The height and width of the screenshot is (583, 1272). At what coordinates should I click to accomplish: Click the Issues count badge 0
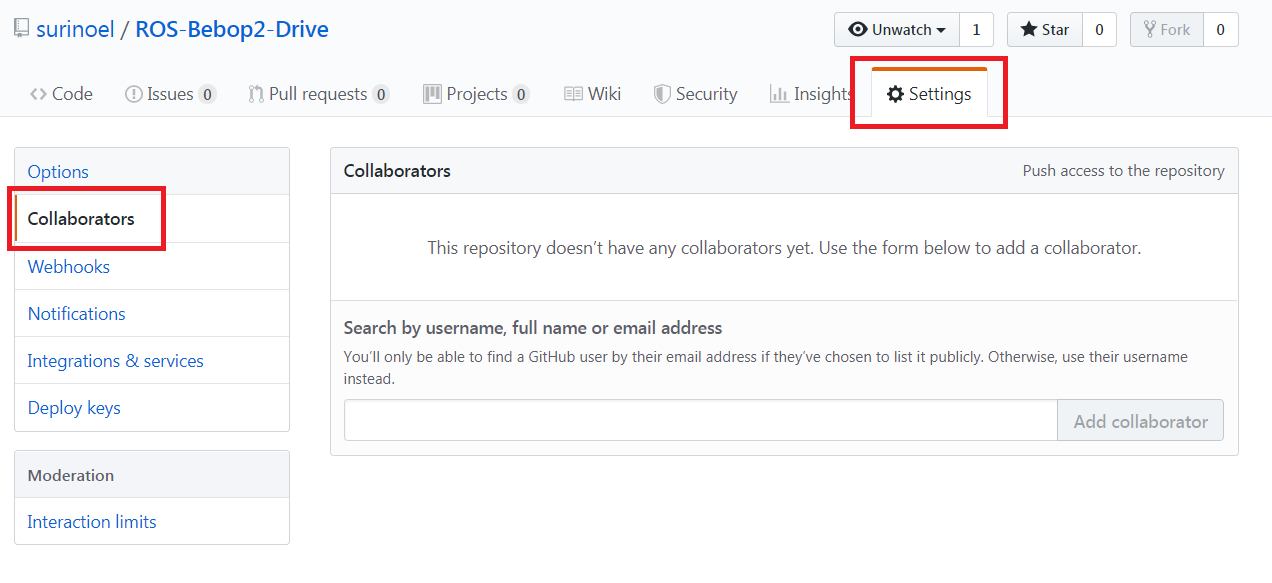tap(207, 95)
